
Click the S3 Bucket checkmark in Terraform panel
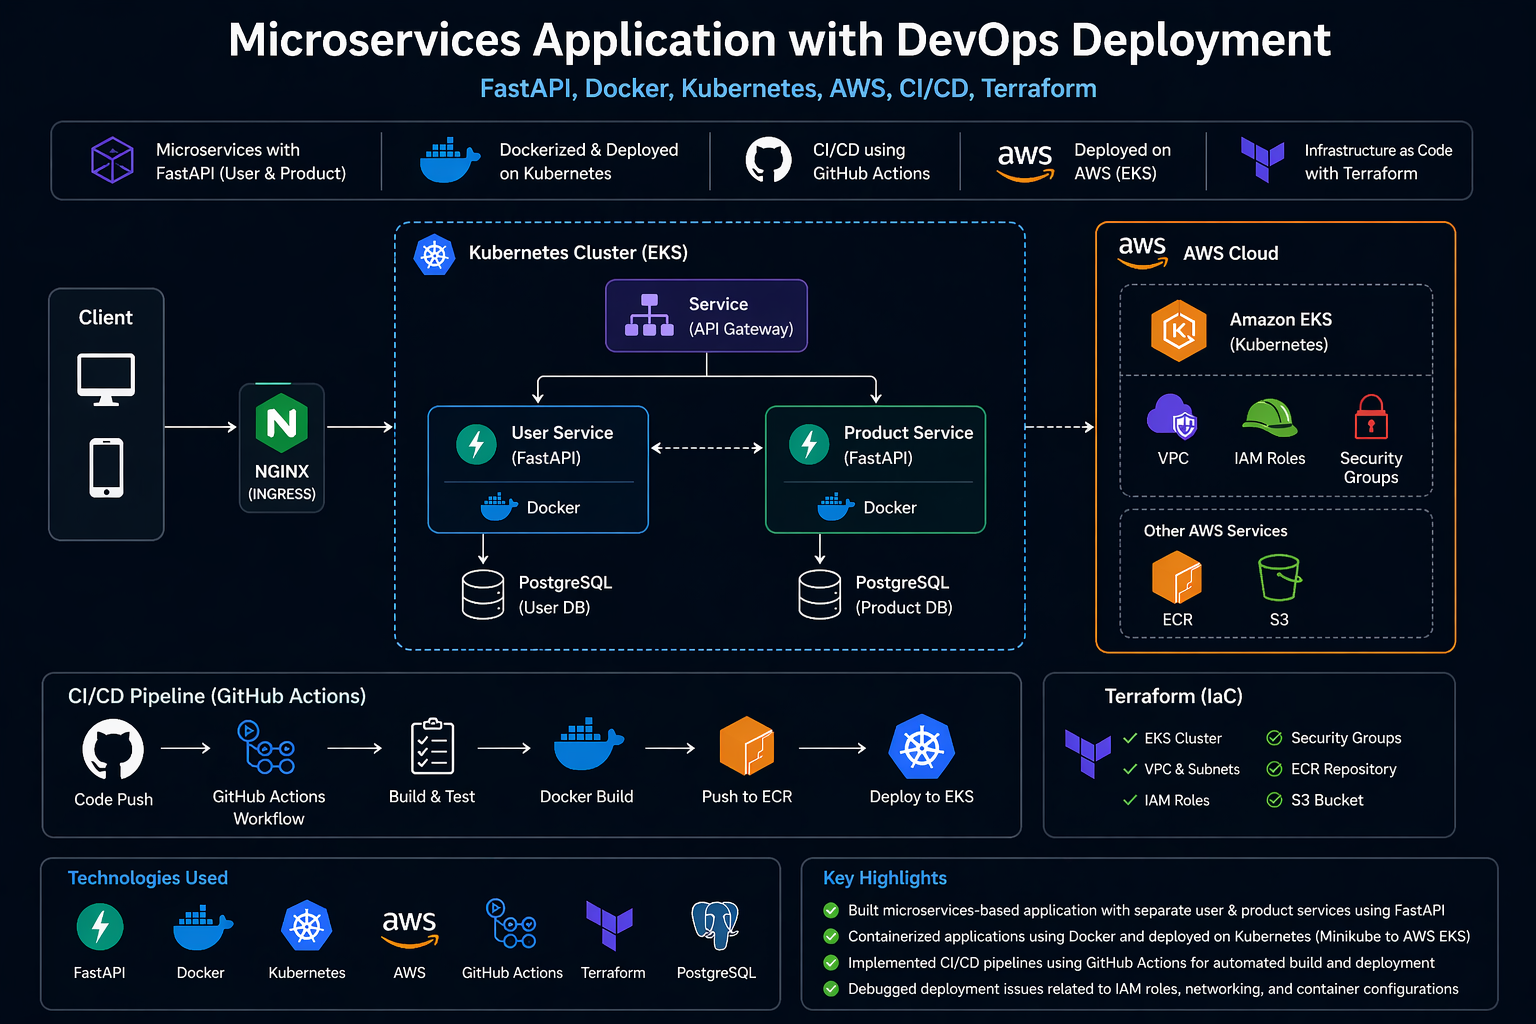(x=1274, y=800)
